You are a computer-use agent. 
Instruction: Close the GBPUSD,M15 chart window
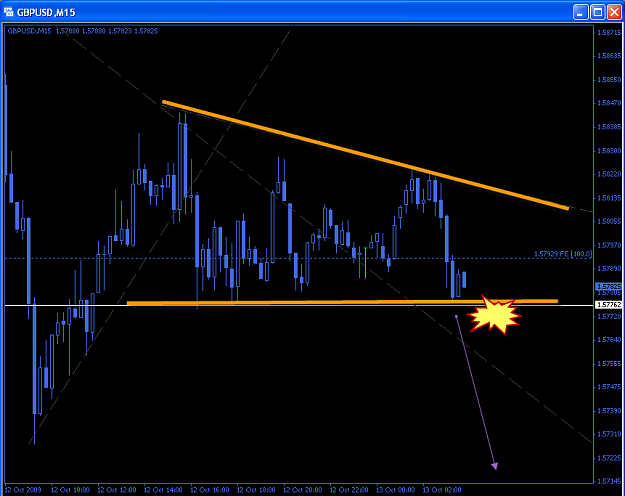tap(614, 12)
